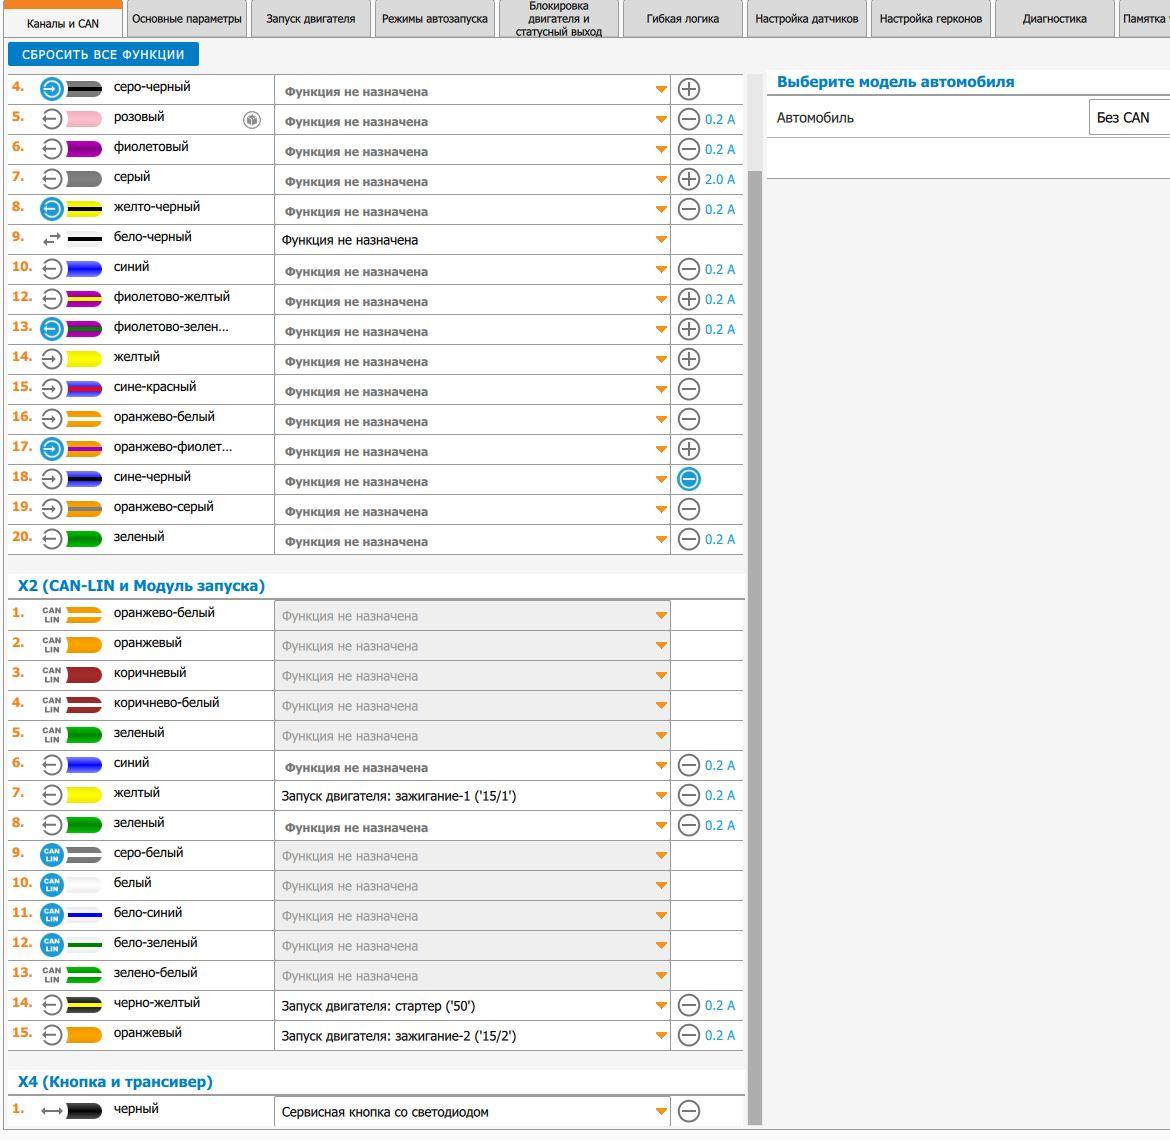Click bidirectional arrows icon of бело-черный wire
This screenshot has width=1170, height=1140.
pyautogui.click(x=51, y=239)
